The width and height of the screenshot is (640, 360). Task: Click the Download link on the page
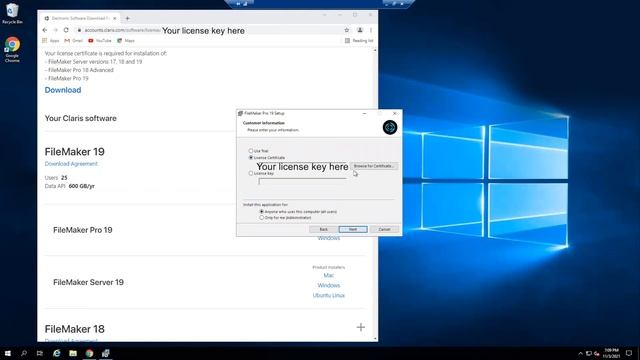pyautogui.click(x=63, y=90)
